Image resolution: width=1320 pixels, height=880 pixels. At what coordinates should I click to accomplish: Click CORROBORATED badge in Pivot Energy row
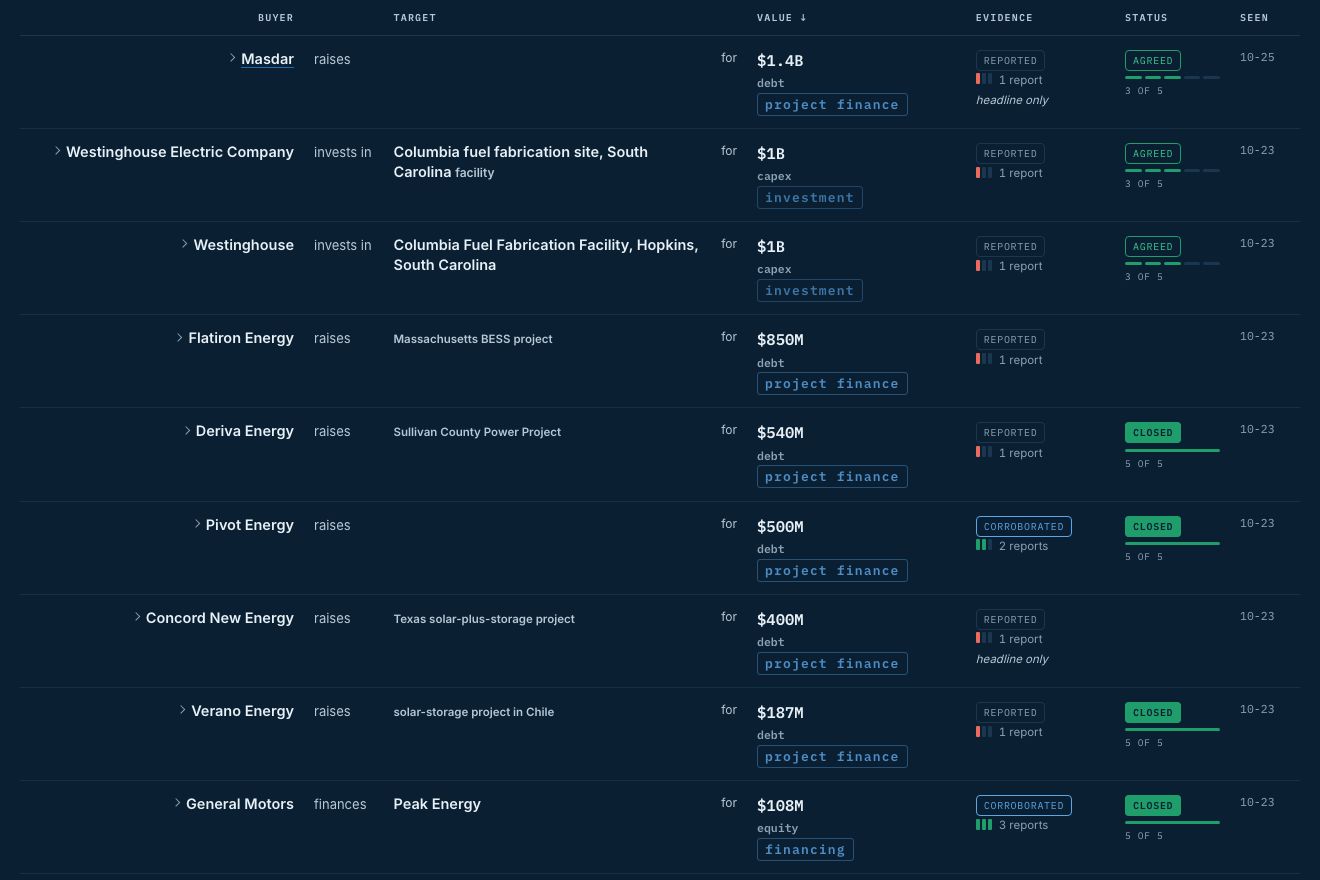coord(1024,527)
